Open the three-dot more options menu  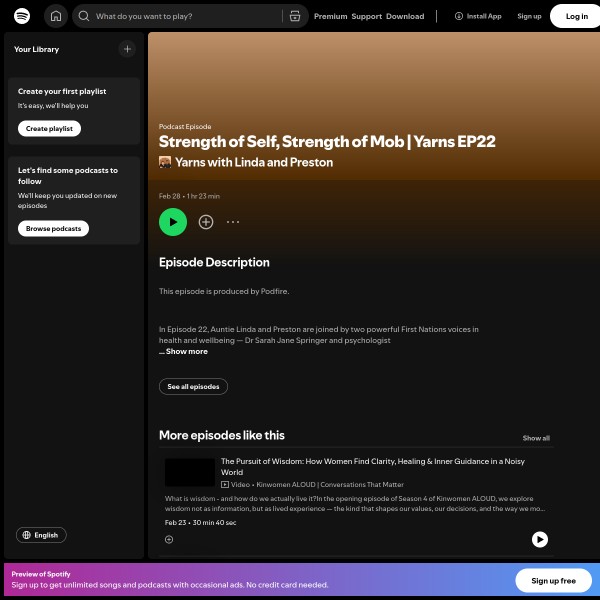pyautogui.click(x=233, y=222)
